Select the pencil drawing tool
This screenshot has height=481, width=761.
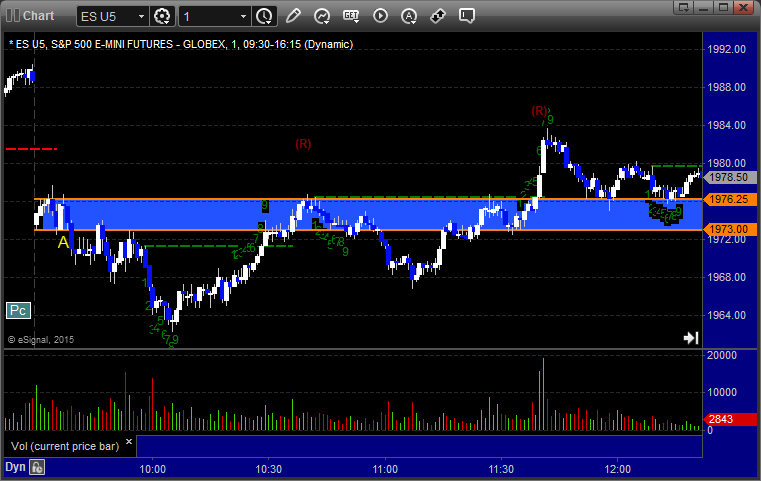[292, 16]
